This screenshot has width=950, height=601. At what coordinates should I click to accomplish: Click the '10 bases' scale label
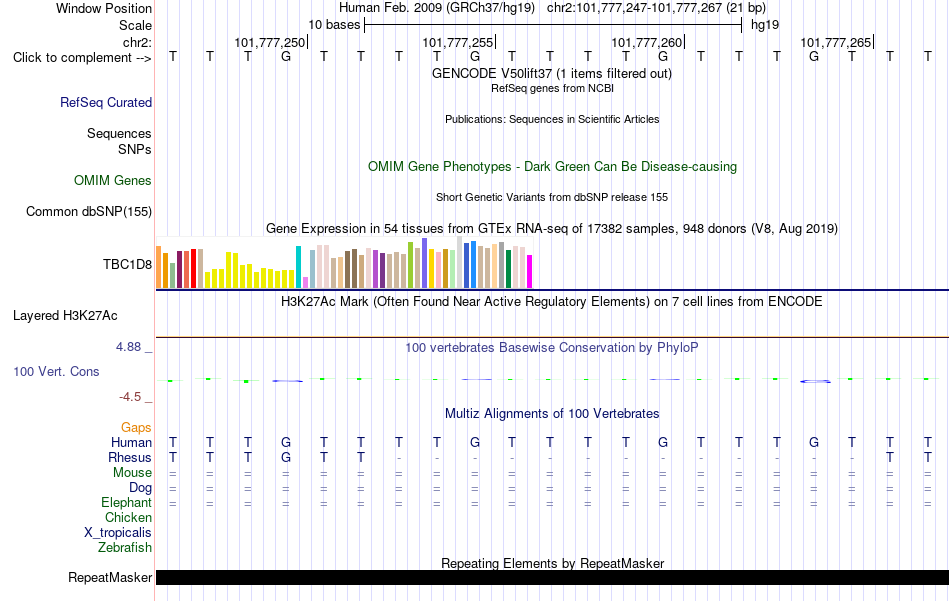click(x=334, y=25)
